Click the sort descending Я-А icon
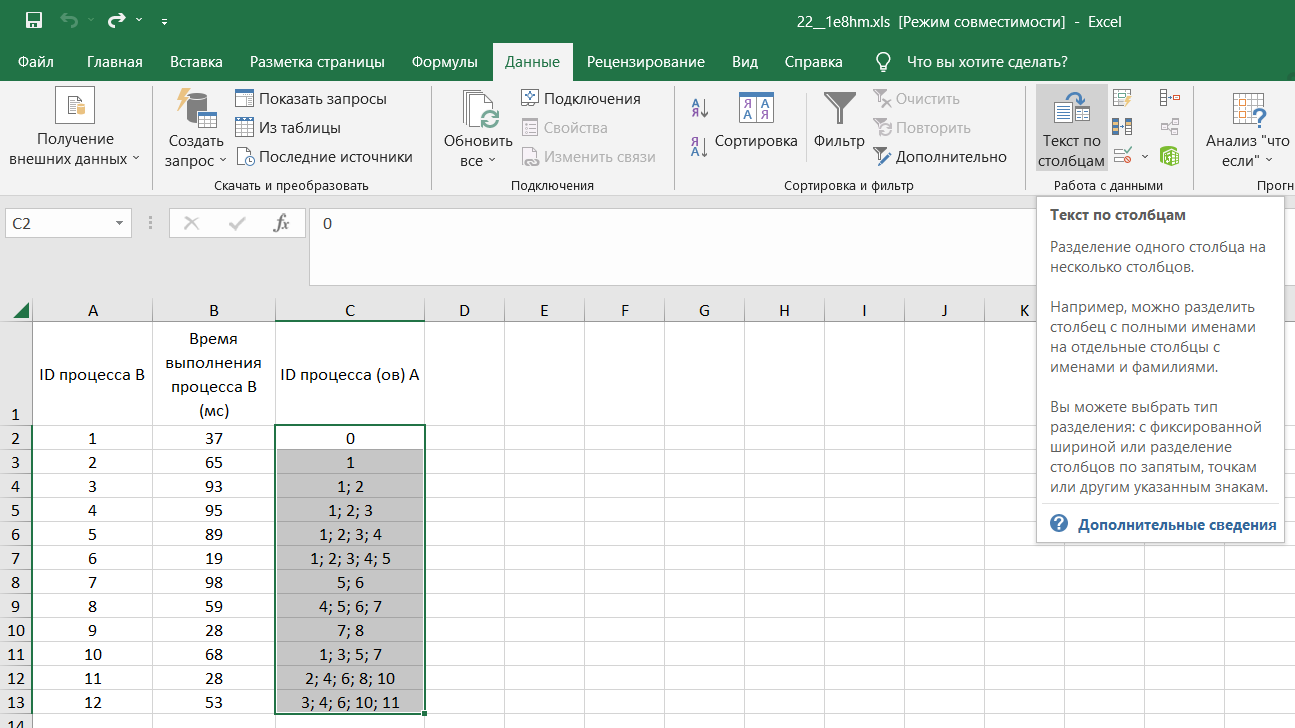Screen dimensions: 1295x728 coord(700,146)
